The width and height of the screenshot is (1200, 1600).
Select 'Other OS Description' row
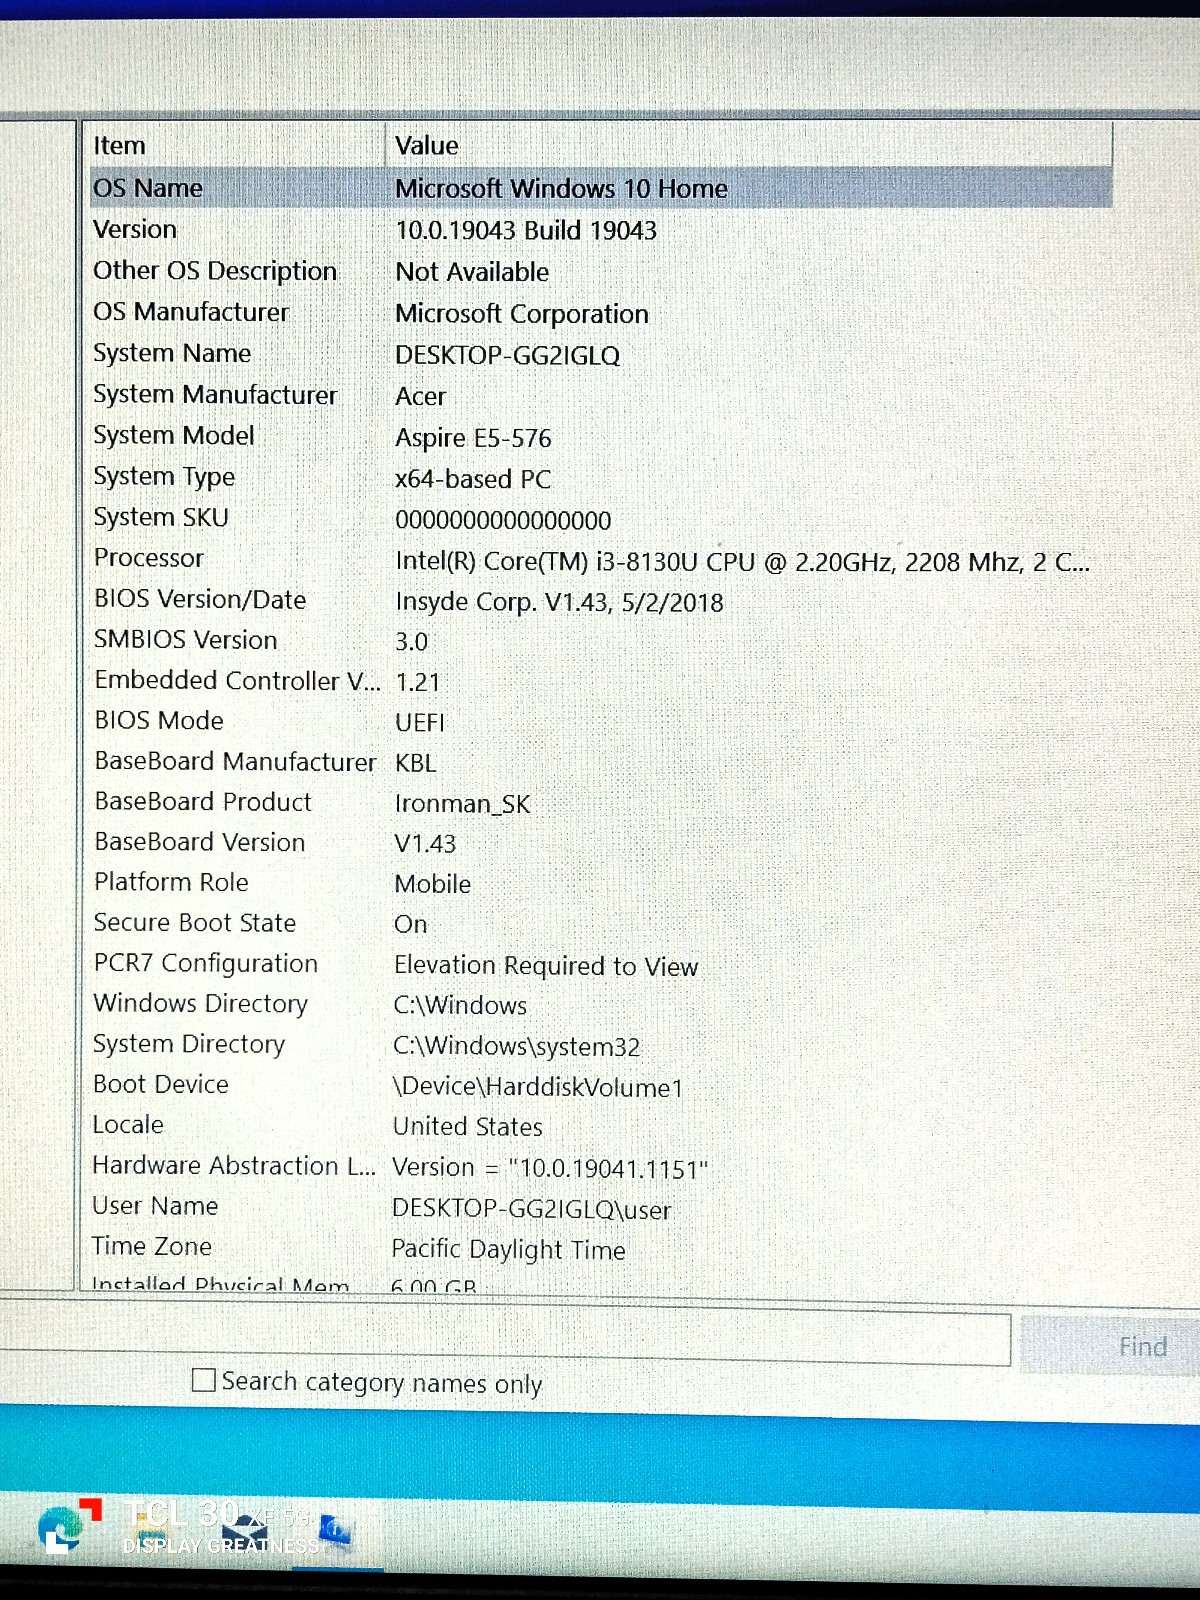(x=215, y=271)
